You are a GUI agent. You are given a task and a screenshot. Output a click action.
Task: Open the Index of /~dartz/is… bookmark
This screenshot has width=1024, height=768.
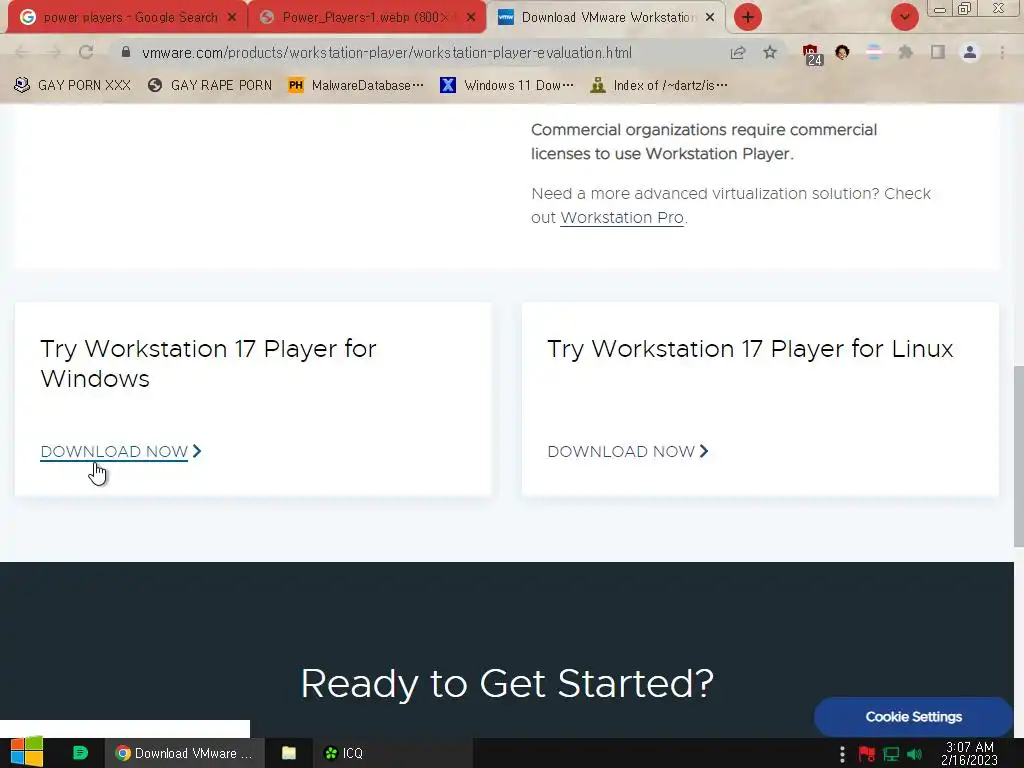click(x=658, y=86)
